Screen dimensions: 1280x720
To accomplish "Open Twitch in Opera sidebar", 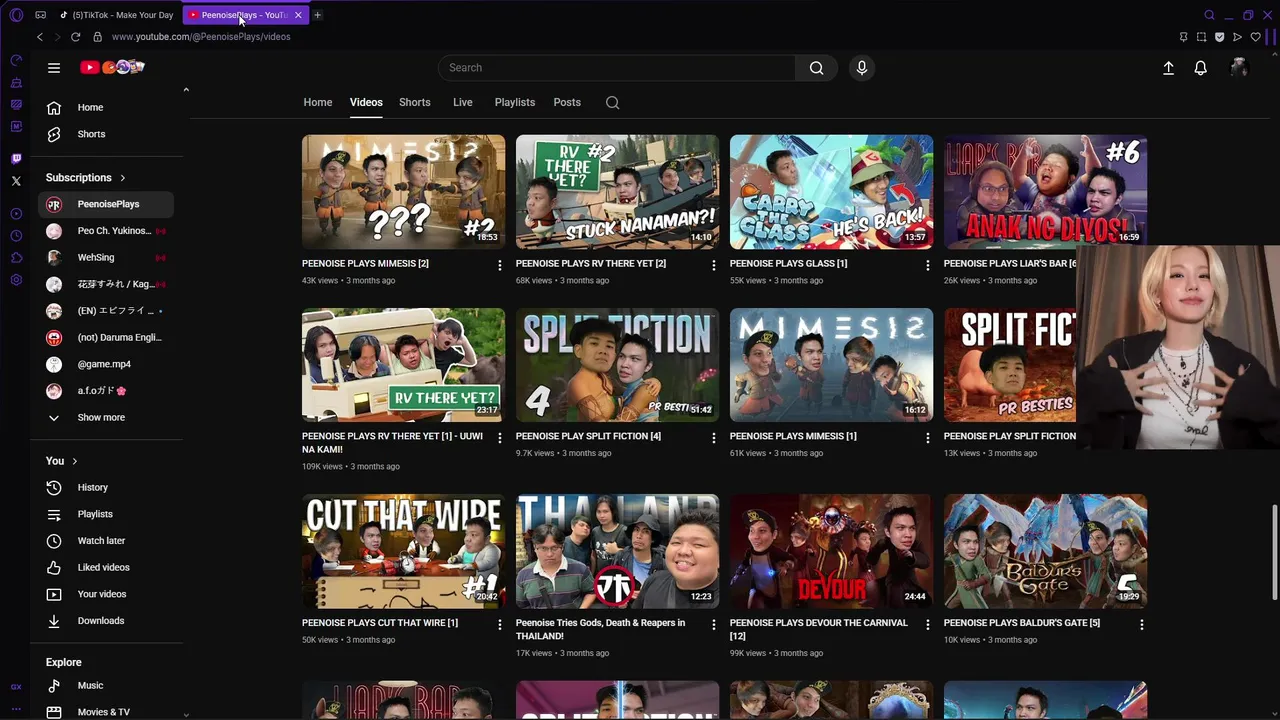I will click(x=16, y=159).
